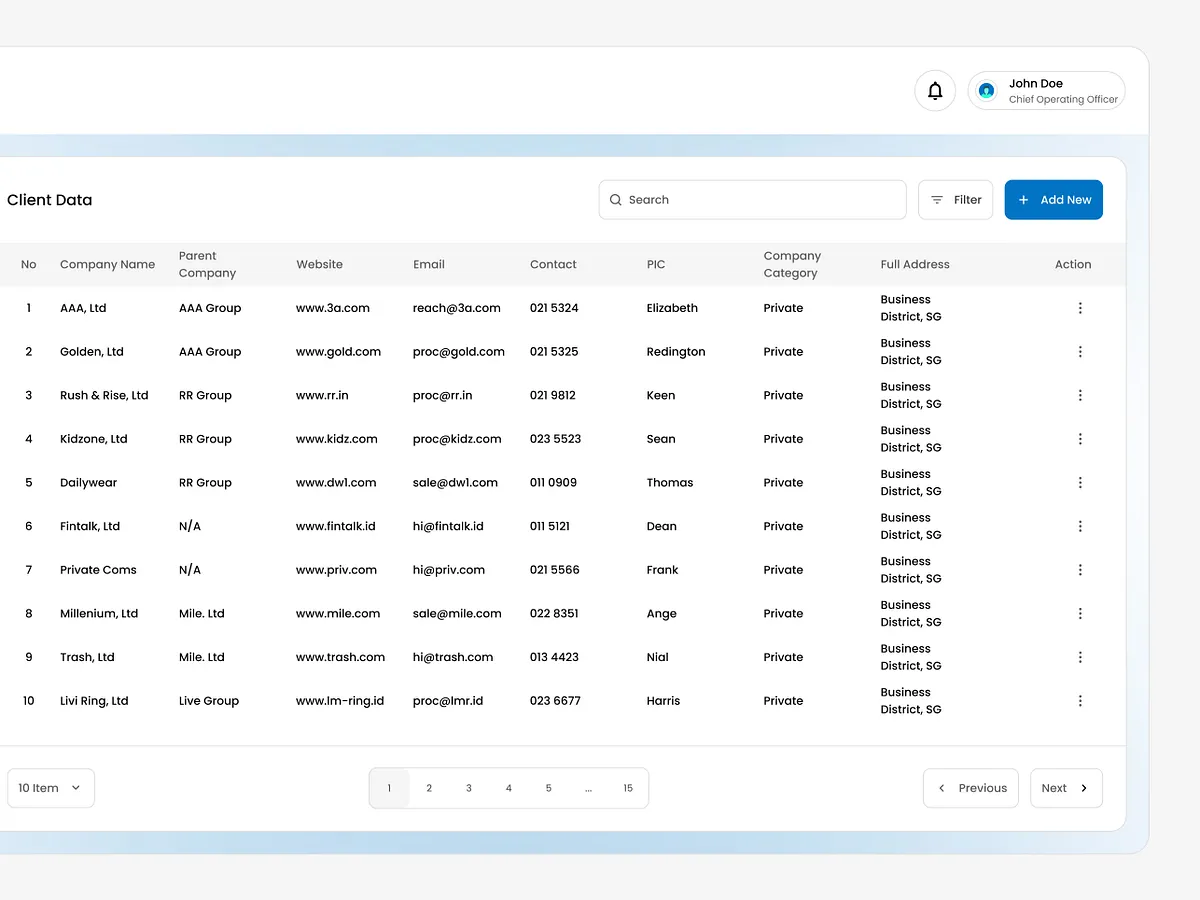Open action menu for Livi Ring, Ltd
This screenshot has height=900, width=1200.
1080,701
